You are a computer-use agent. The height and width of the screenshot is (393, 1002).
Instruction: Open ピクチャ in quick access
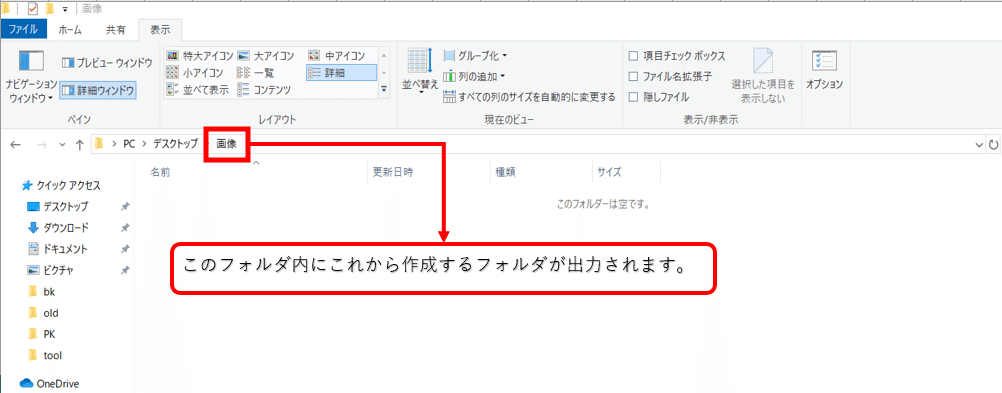[x=50, y=270]
